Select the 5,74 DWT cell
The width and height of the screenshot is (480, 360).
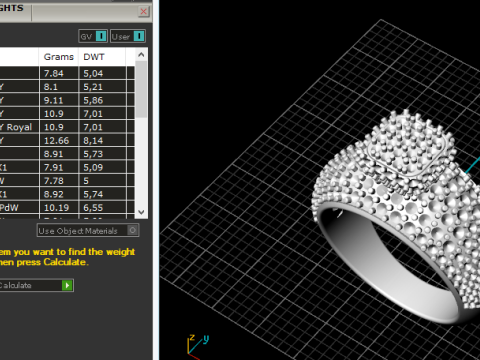tap(103, 194)
